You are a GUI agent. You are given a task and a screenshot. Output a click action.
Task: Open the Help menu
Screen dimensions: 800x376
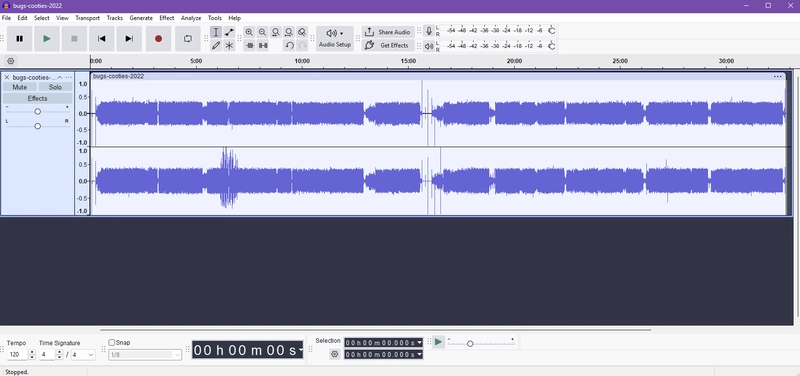pyautogui.click(x=234, y=18)
